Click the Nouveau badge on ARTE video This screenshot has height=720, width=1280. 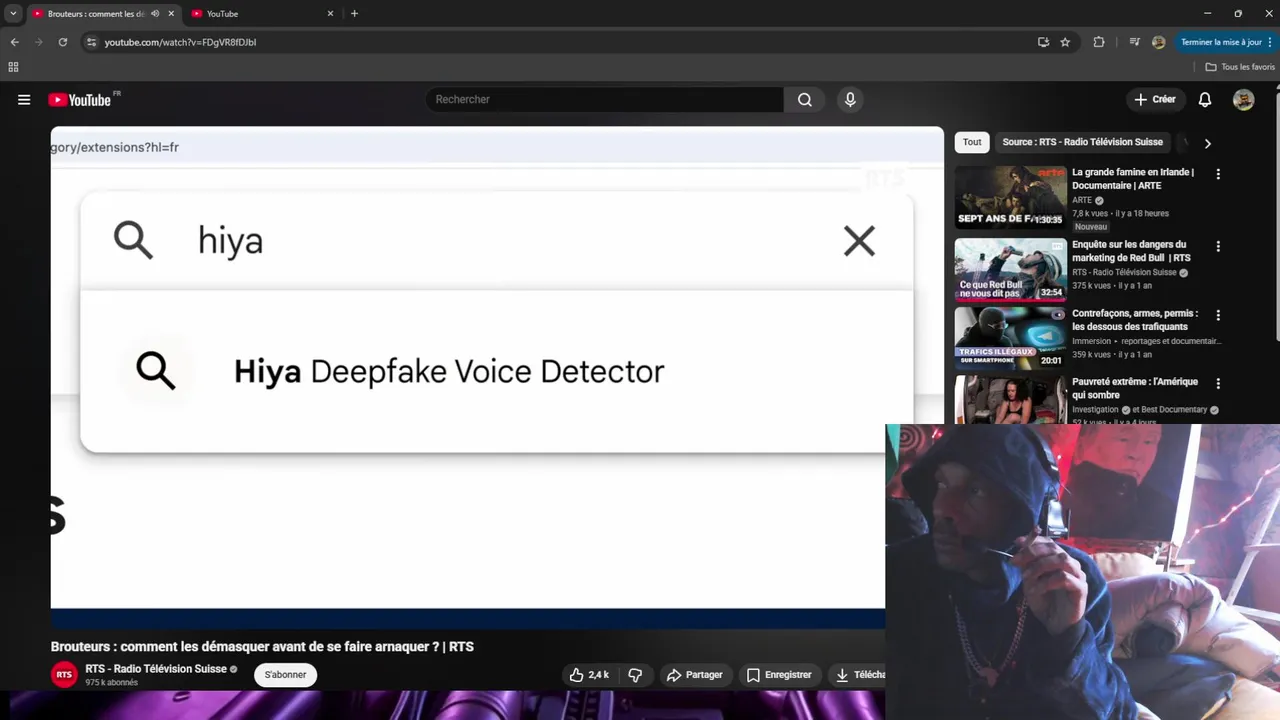[1091, 227]
